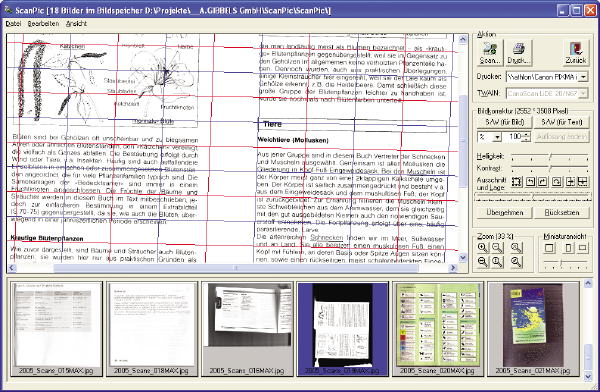600x392 pixels.
Task: Open the greyed-out TWAIN source dropdown
Action: point(583,93)
